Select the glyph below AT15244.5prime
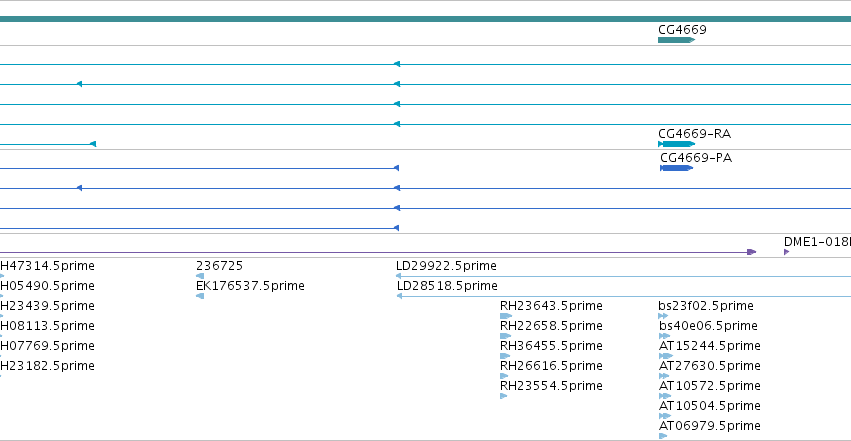Viewport: 851px width, 441px height. pos(665,356)
